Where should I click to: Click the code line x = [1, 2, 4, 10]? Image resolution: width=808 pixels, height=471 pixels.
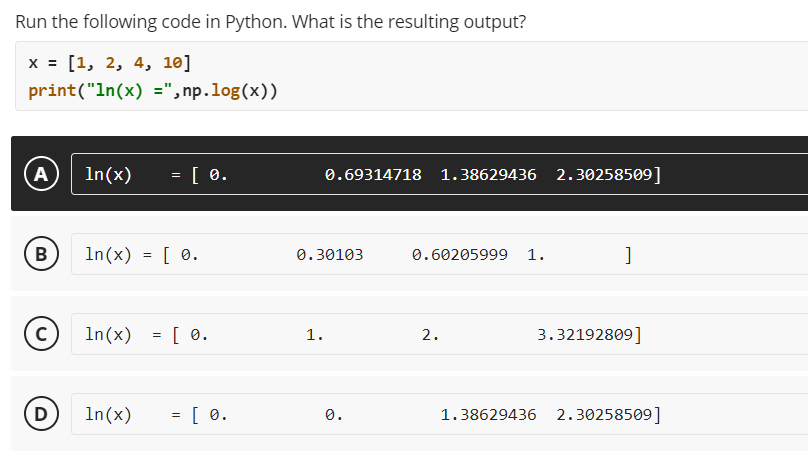pyautogui.click(x=110, y=63)
